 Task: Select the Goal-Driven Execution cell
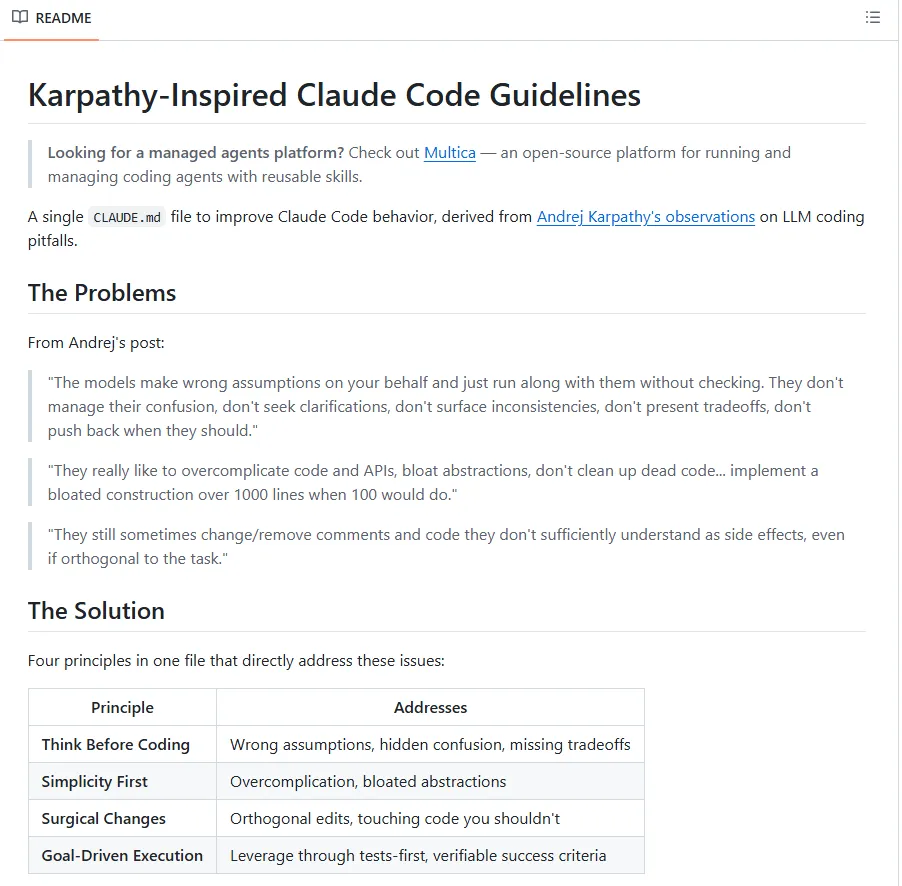point(122,855)
